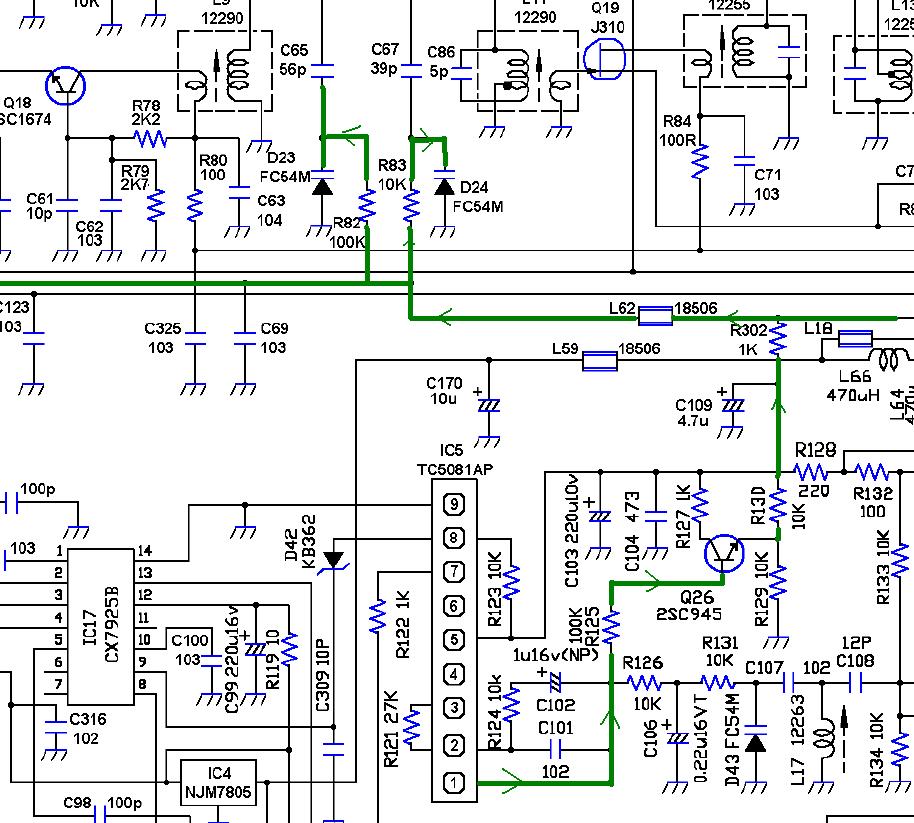Click capacitor C71 103 symbol
This screenshot has height=823, width=914.
coord(744,161)
